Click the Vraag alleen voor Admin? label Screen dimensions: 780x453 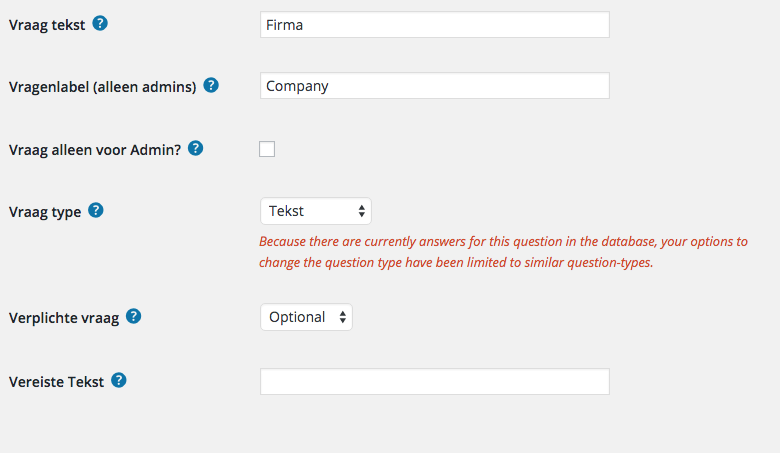click(x=95, y=149)
